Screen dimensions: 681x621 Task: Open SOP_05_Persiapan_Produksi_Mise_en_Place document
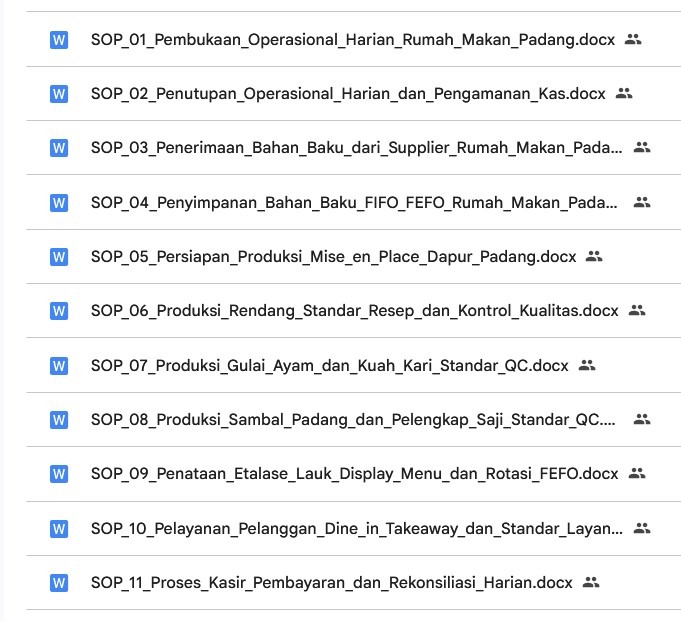[x=333, y=257]
